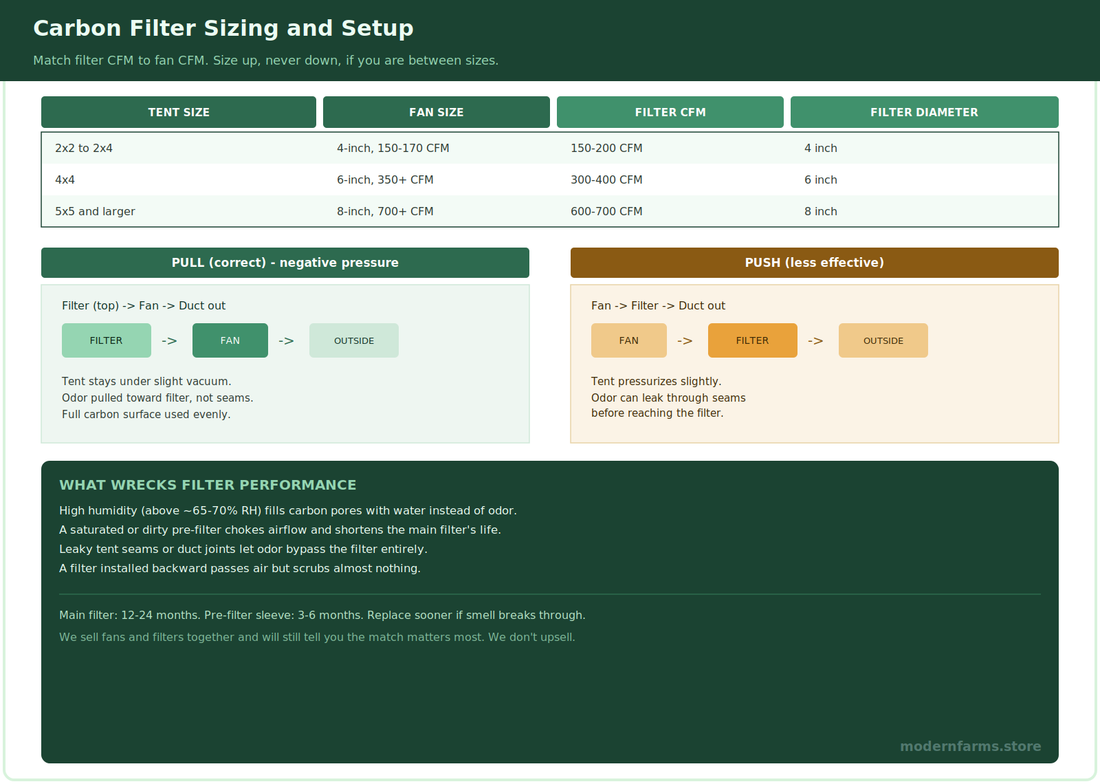The height and width of the screenshot is (784, 1100).
Task: Click 'Odor pulled toward filter, not seams.' line
Action: 157,398
